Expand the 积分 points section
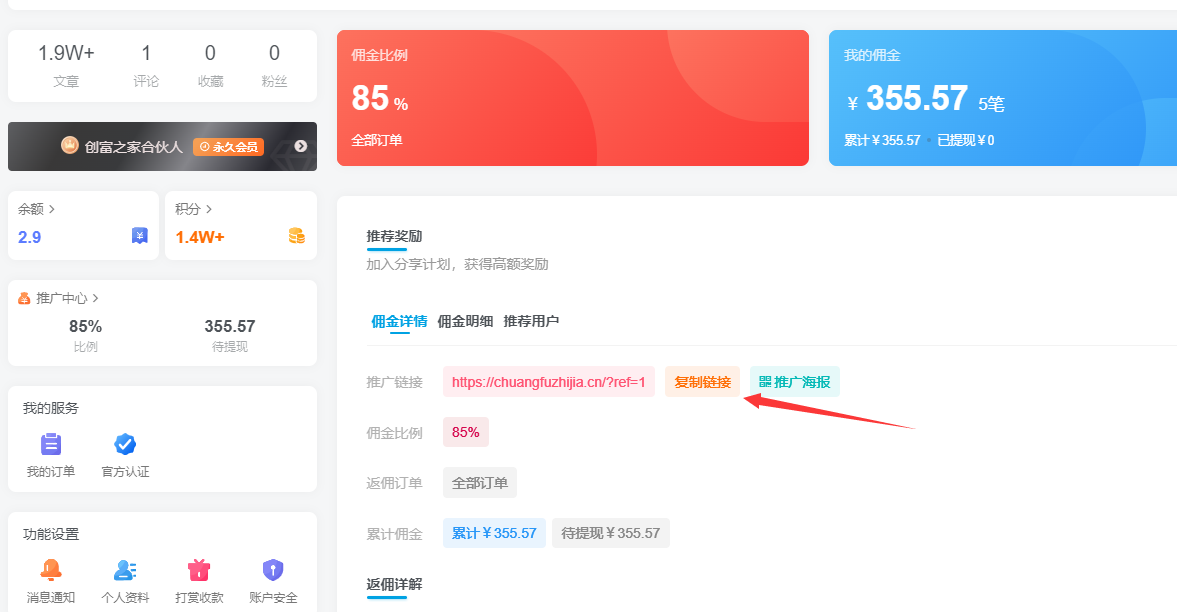Image resolution: width=1177 pixels, height=612 pixels. pos(194,209)
